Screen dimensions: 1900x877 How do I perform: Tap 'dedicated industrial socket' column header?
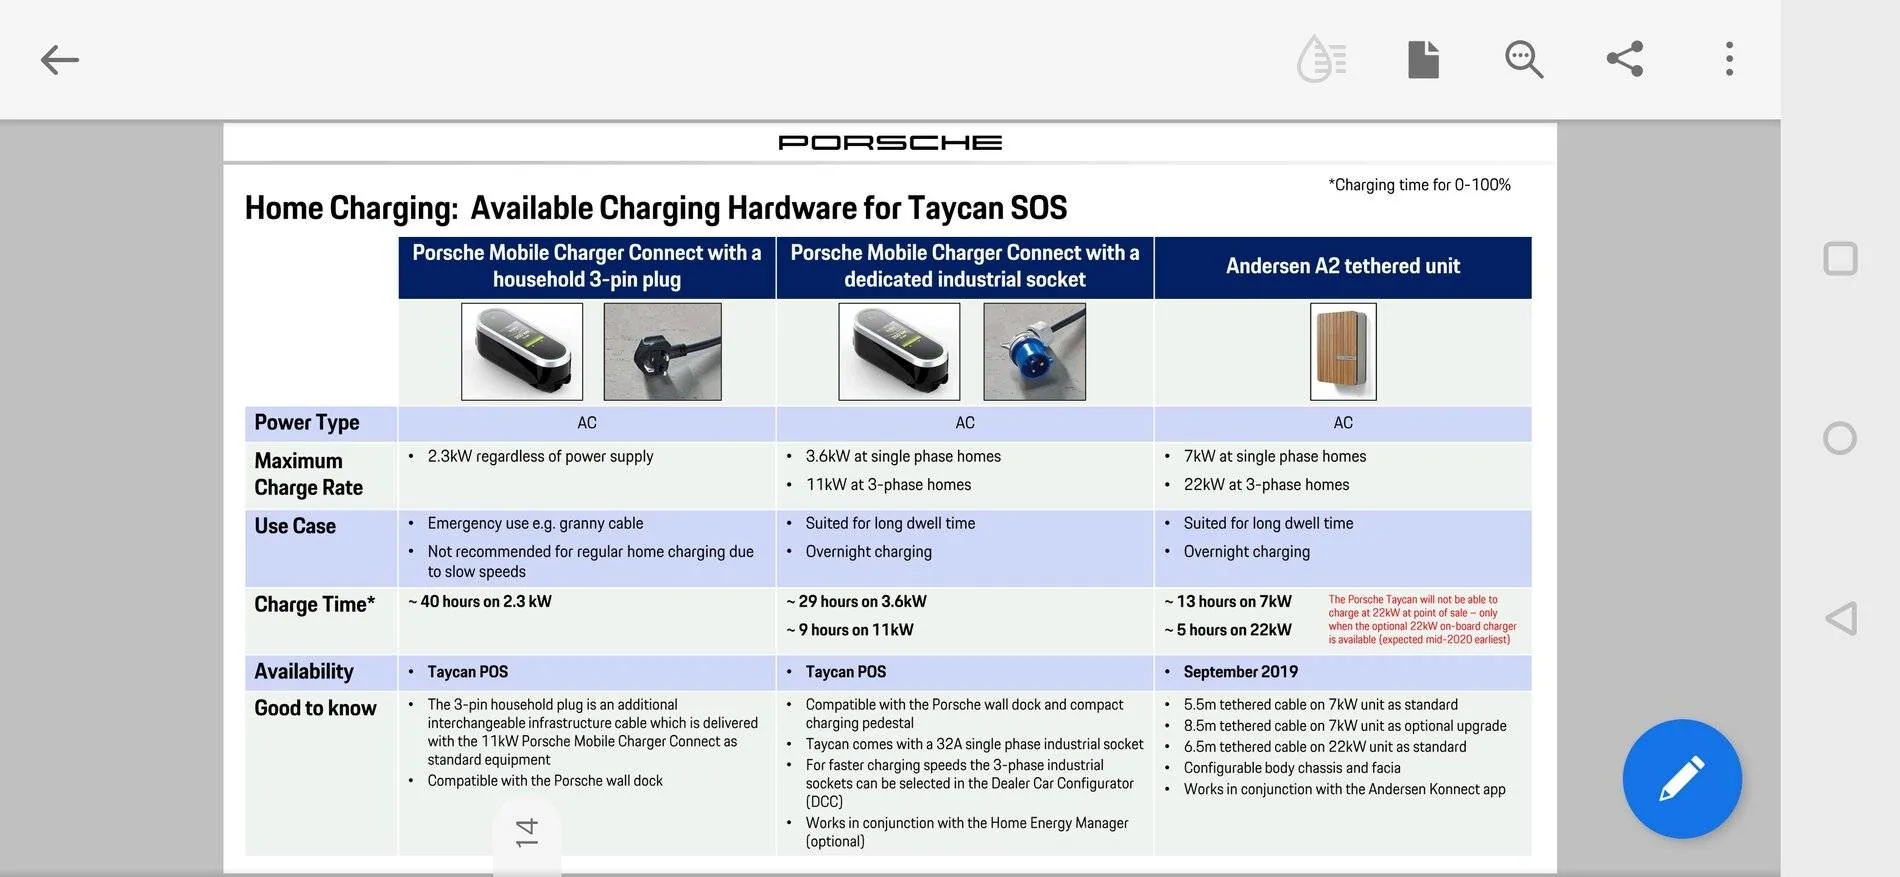point(965,267)
